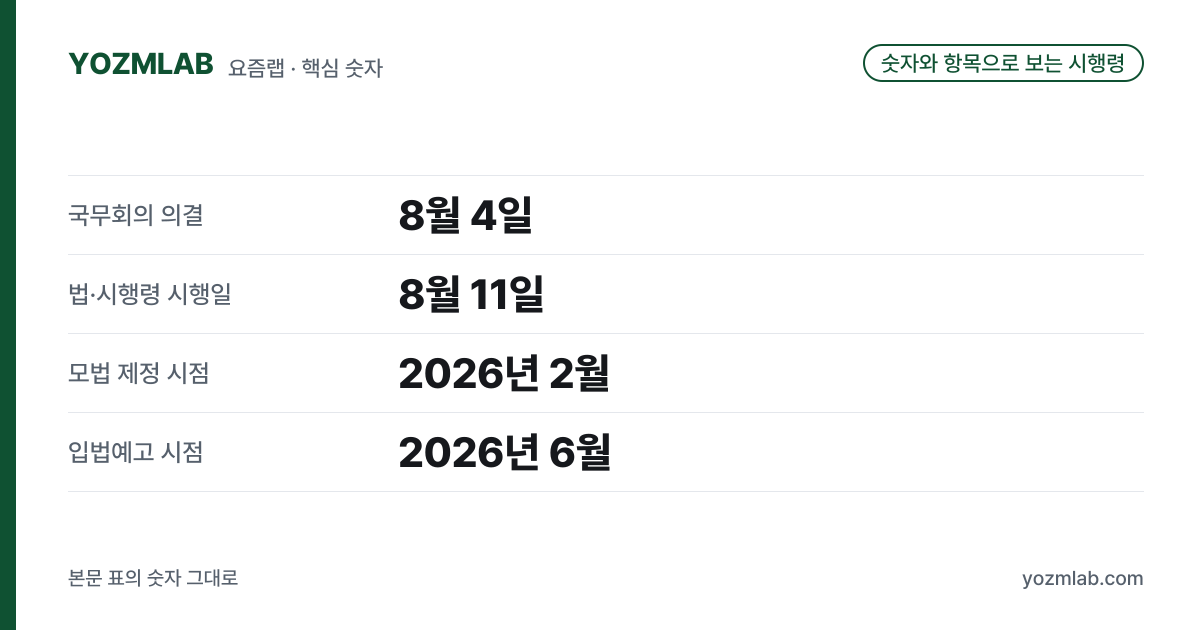1200x630 pixels.
Task: Click the number 11 in 시행일 row
Action: (x=491, y=294)
